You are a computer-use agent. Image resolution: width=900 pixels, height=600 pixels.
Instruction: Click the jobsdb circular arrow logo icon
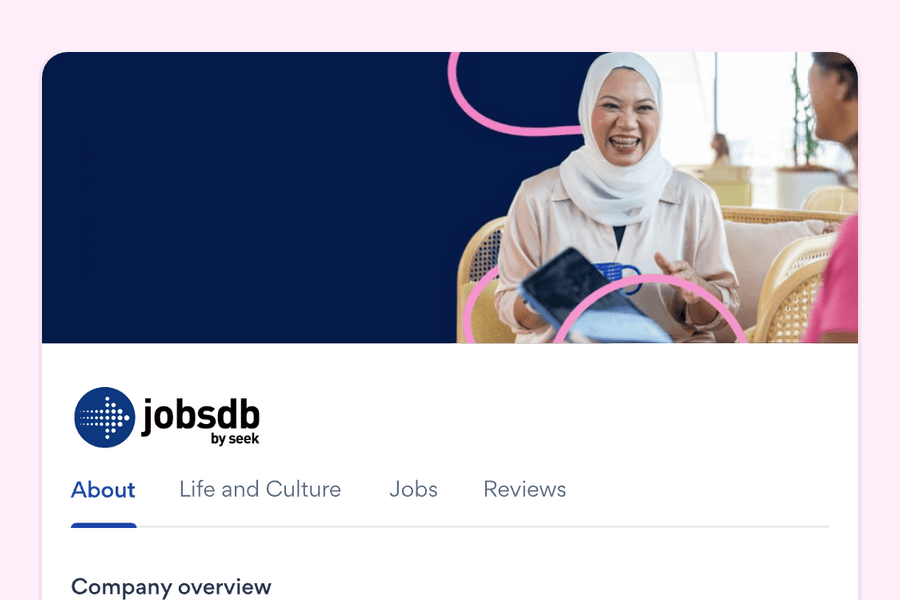[104, 417]
